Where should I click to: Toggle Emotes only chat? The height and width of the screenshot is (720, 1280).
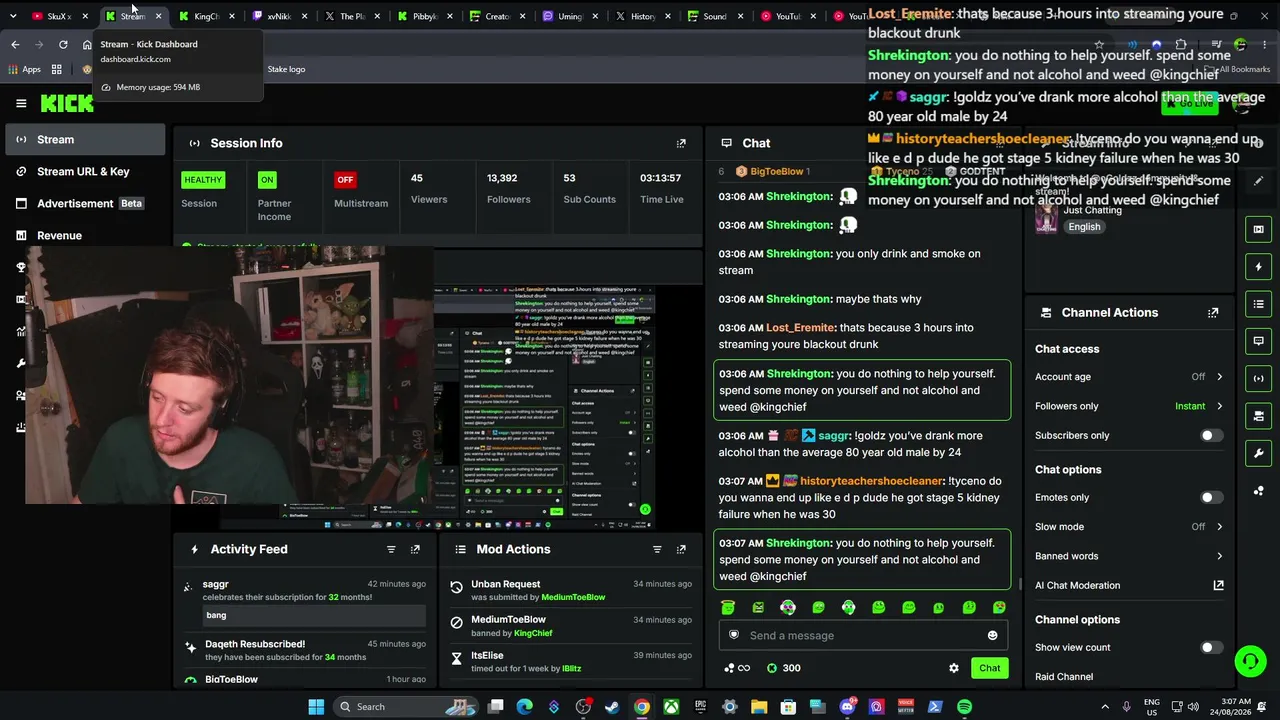[1210, 497]
